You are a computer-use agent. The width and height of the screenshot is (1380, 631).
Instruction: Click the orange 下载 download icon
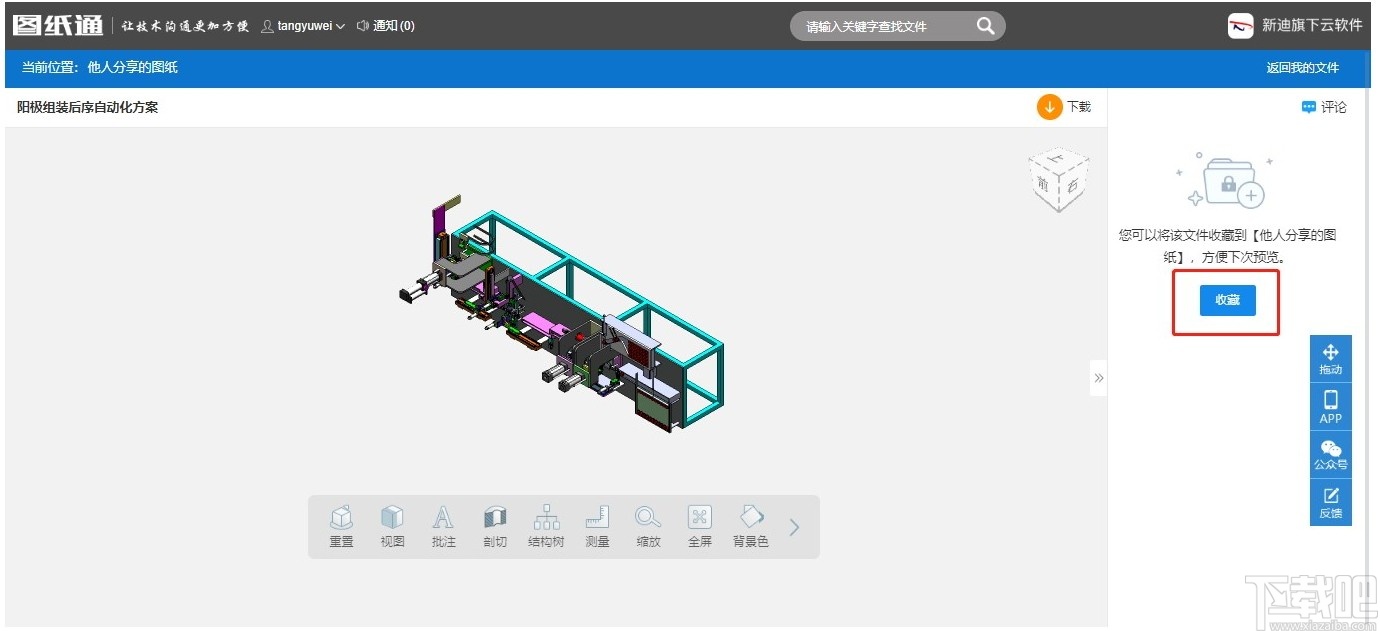tap(1049, 107)
